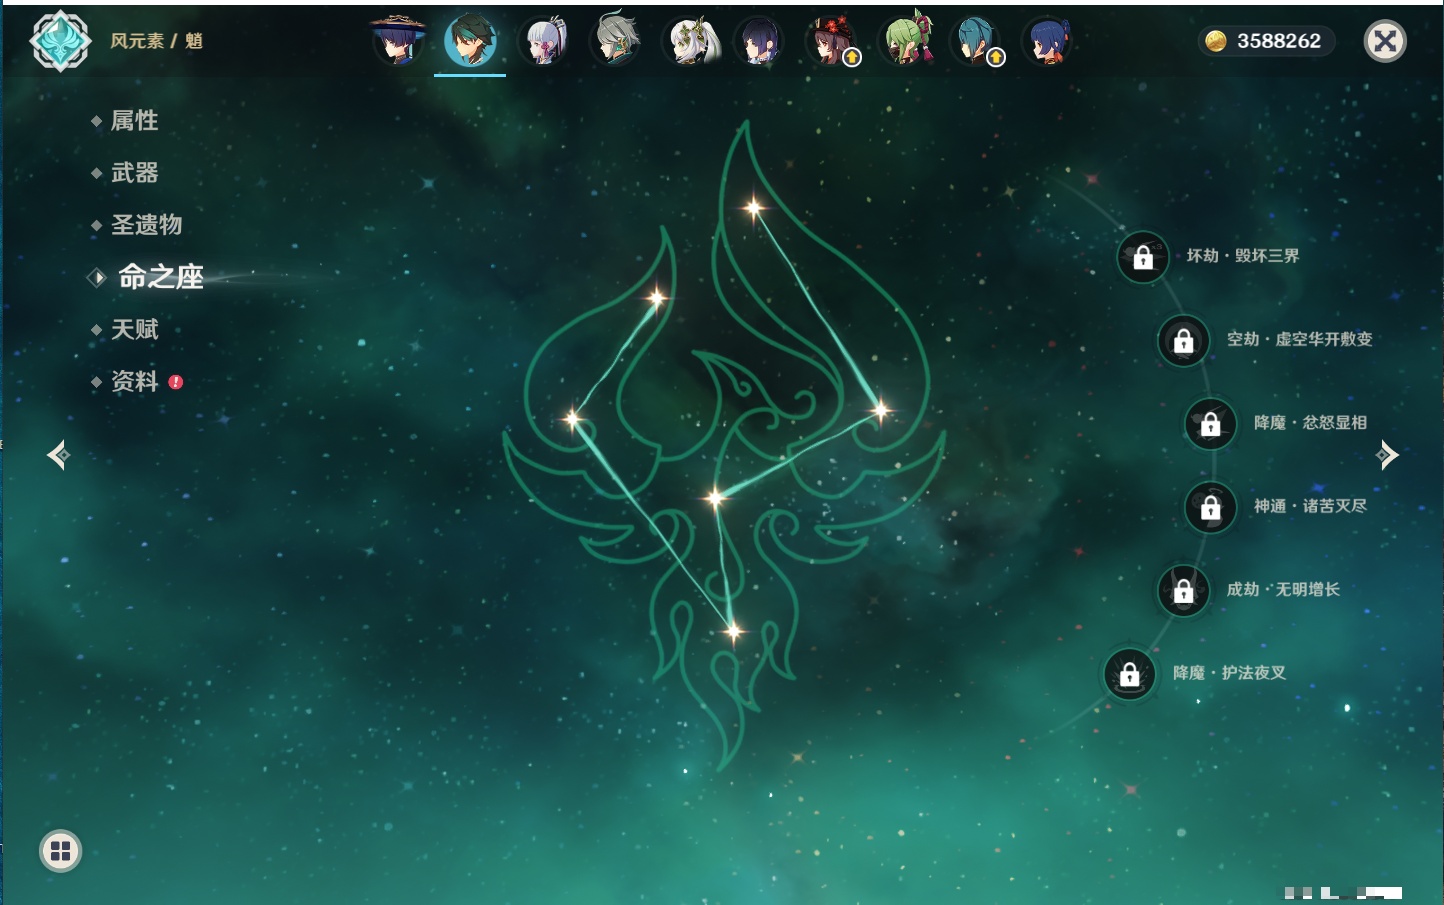1444x905 pixels.
Task: Open the 天赋 talents menu
Action: click(x=134, y=329)
